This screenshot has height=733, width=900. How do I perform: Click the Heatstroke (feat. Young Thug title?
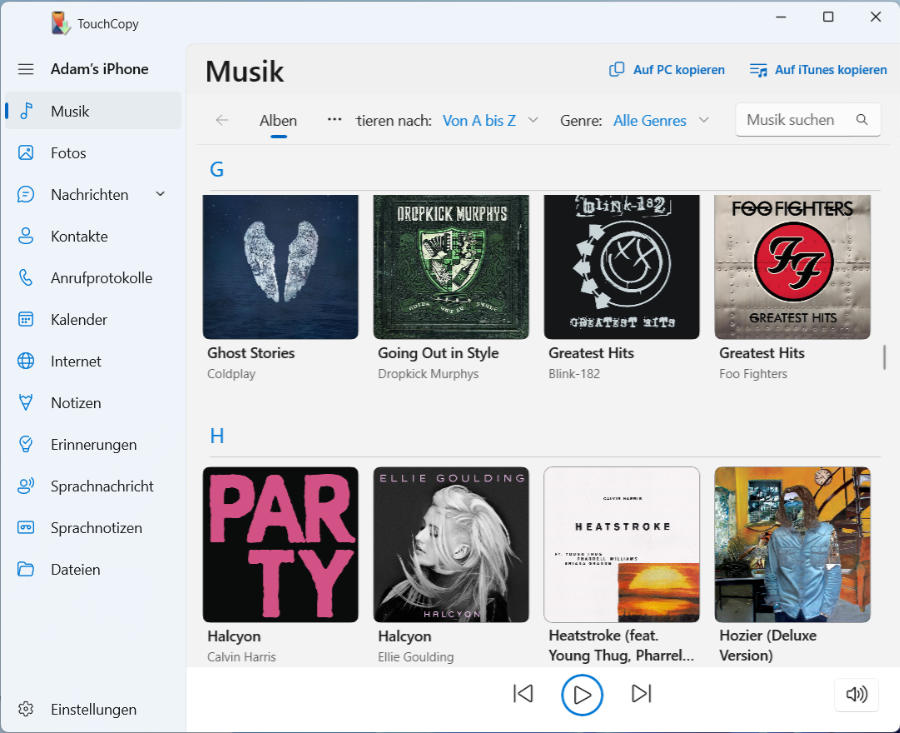[x=621, y=645]
